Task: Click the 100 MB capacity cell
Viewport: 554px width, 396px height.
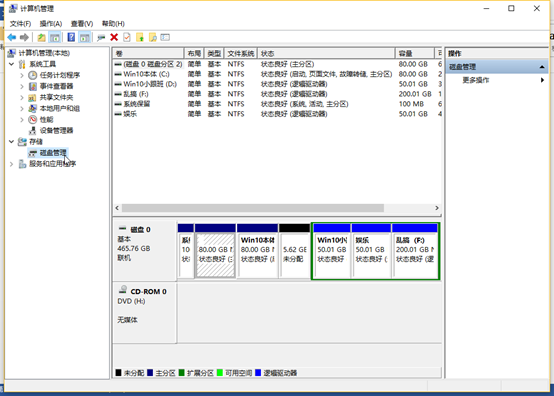Action: point(411,104)
